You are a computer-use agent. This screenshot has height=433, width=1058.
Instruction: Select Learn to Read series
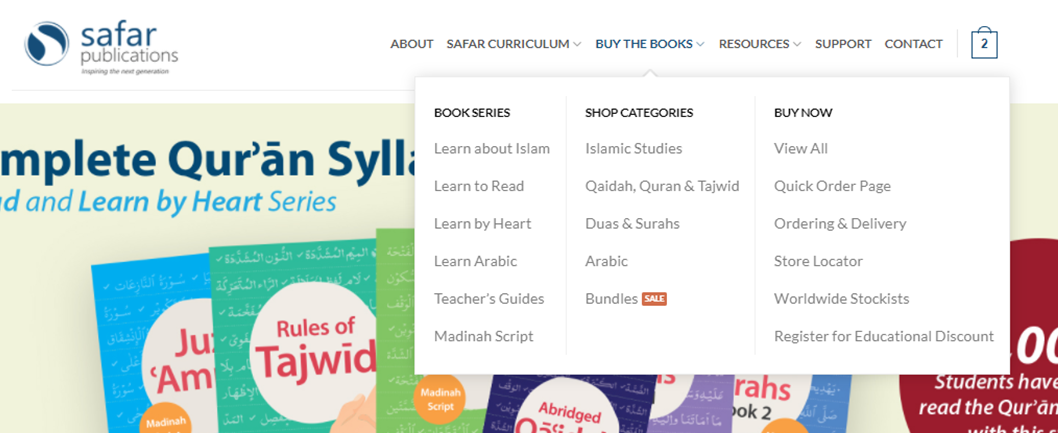click(479, 186)
